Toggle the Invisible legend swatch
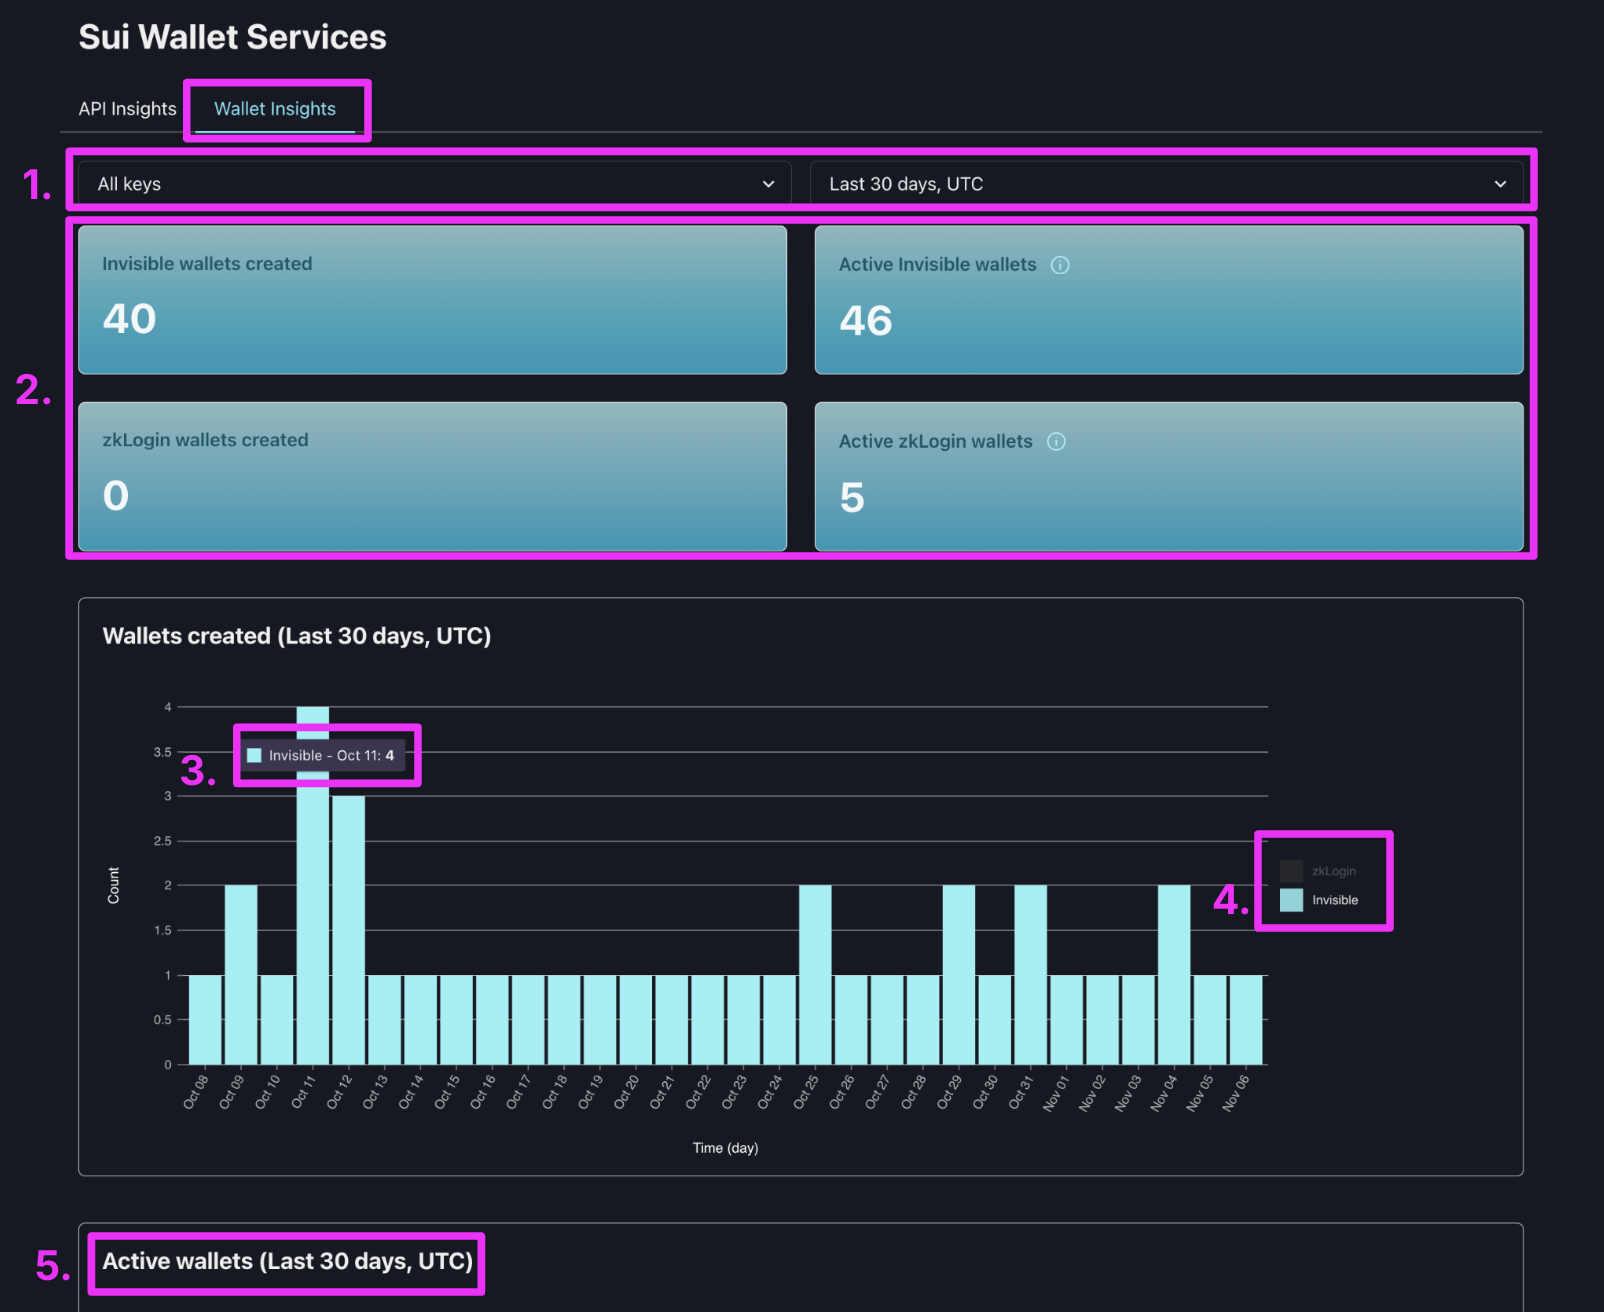The height and width of the screenshot is (1312, 1604). 1291,900
